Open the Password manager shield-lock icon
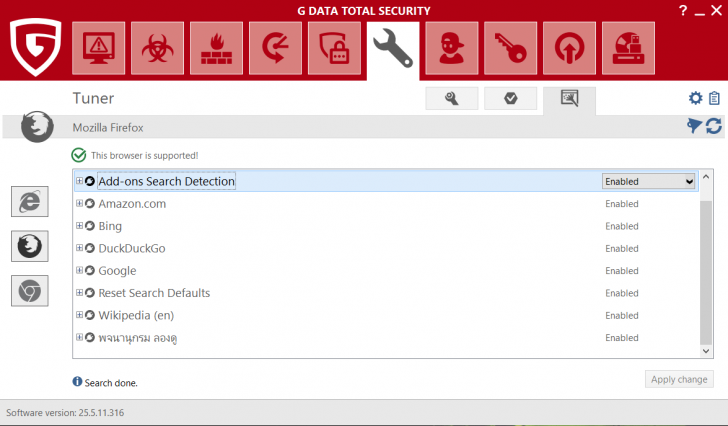 point(334,48)
